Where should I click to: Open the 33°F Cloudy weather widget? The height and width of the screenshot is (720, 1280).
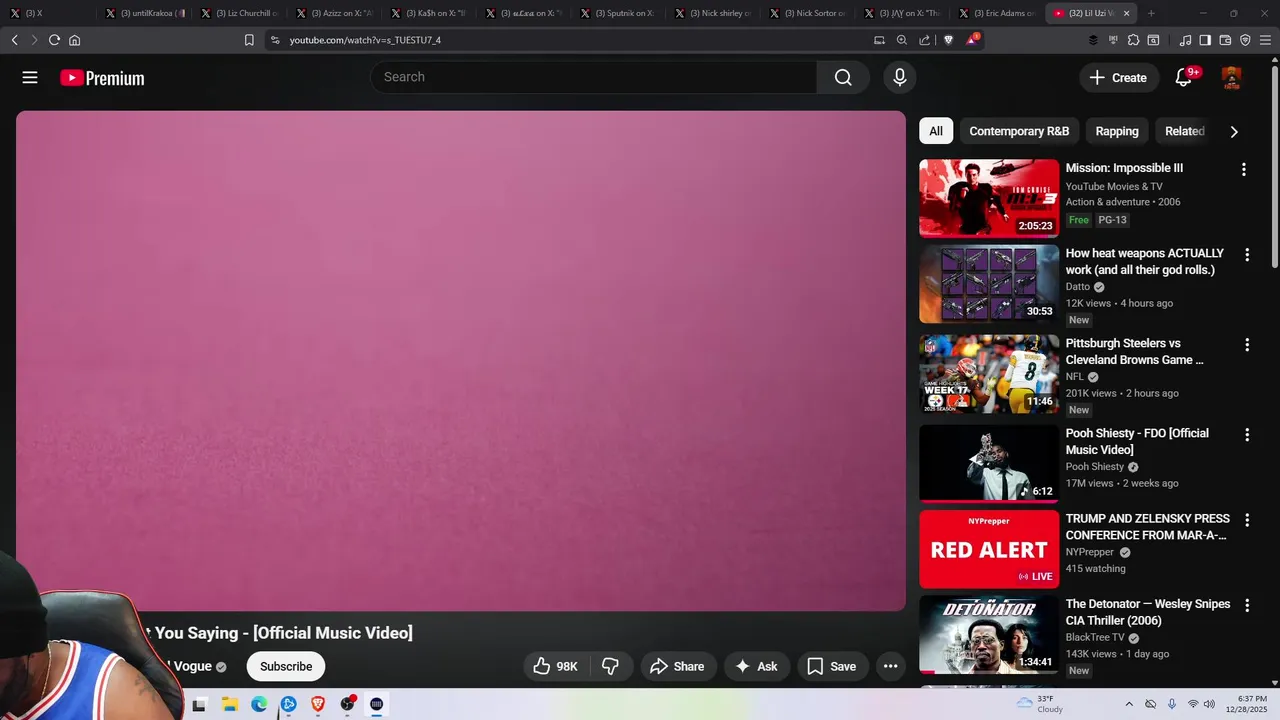[x=1039, y=704]
